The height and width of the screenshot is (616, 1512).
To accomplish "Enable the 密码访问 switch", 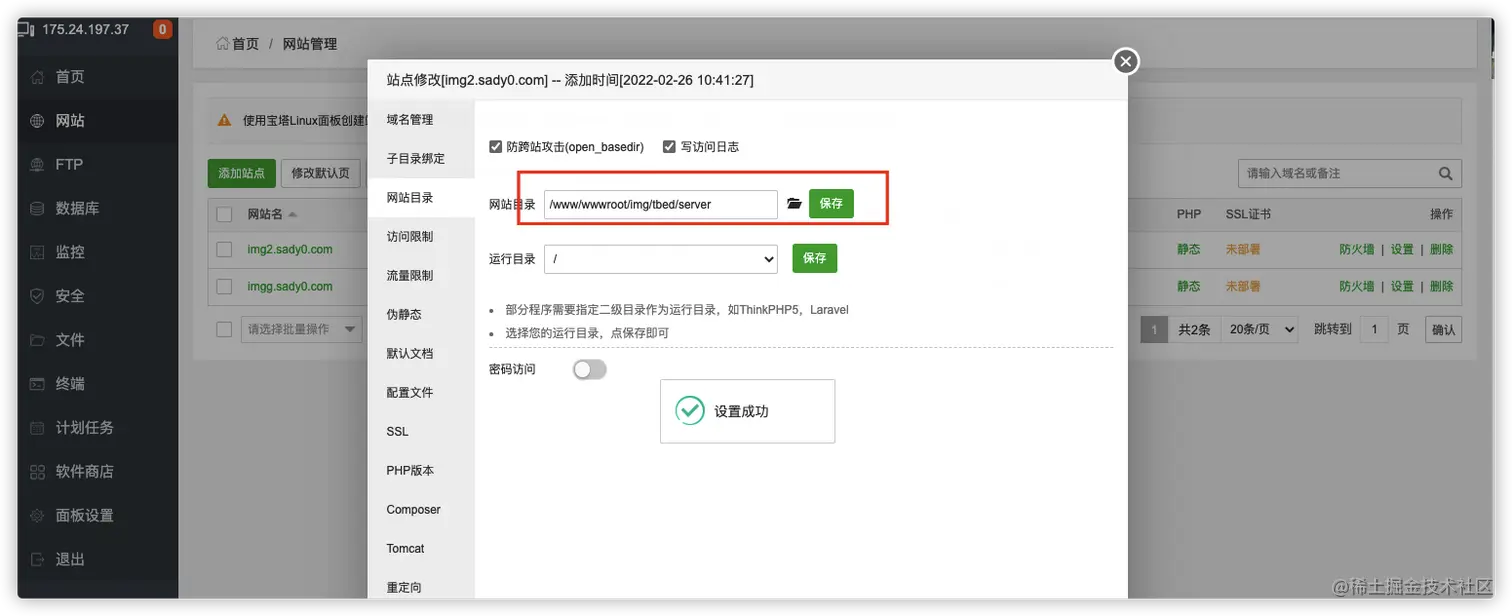I will click(x=590, y=370).
